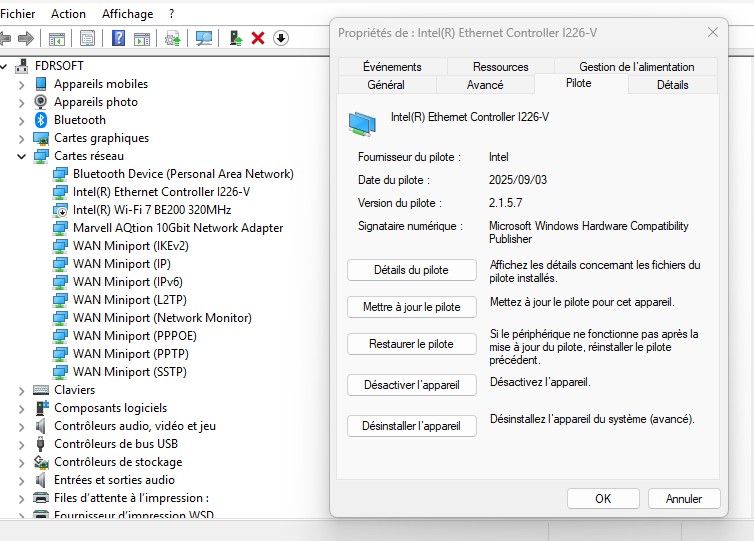Click the Mettre à jour le pilote button
The height and width of the screenshot is (541, 754).
(x=411, y=307)
